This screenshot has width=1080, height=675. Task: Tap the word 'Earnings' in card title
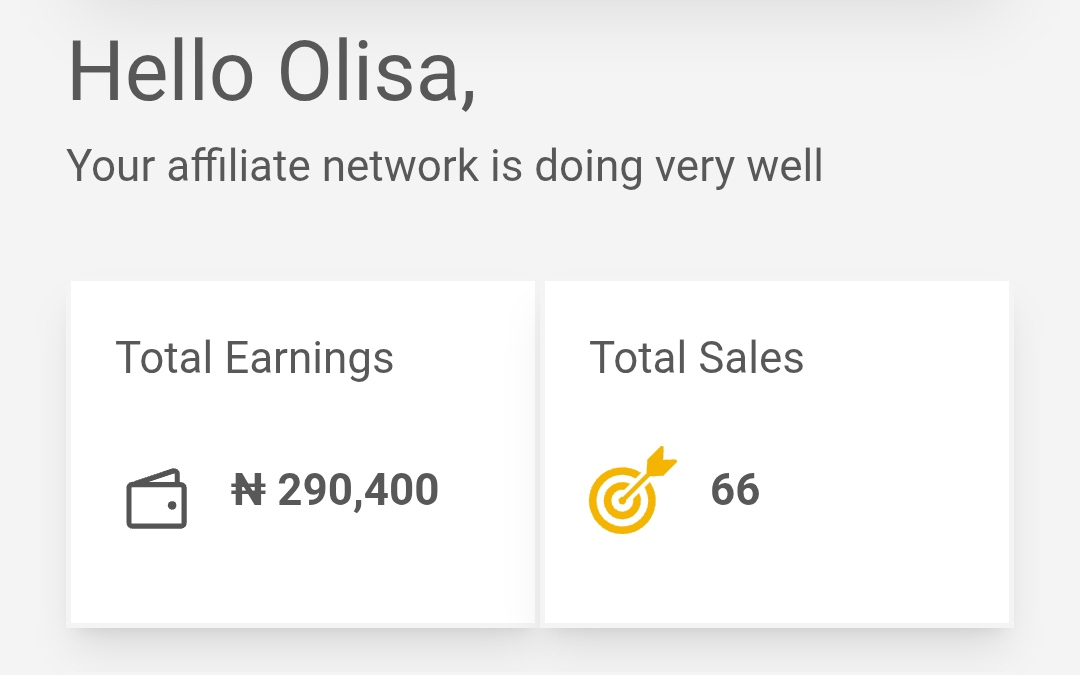309,358
